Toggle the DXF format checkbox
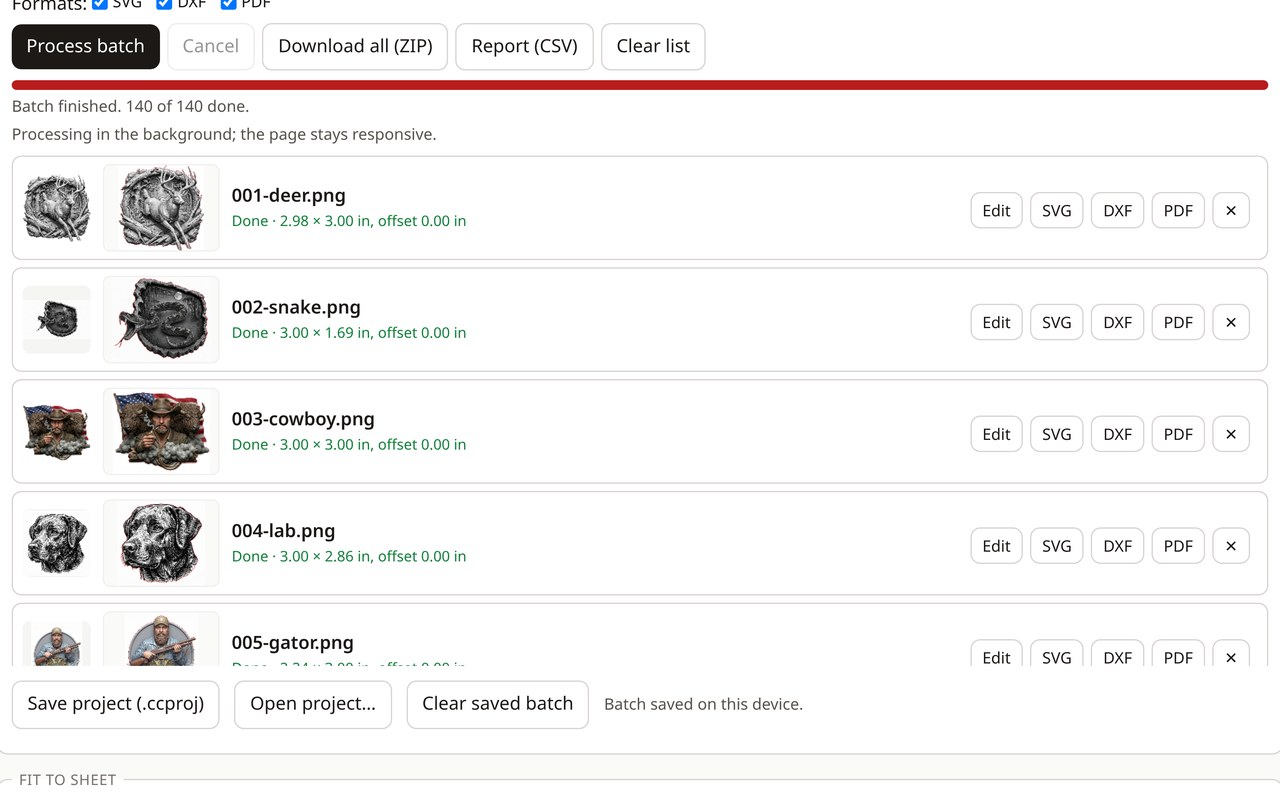1280x800 pixels. 164,4
